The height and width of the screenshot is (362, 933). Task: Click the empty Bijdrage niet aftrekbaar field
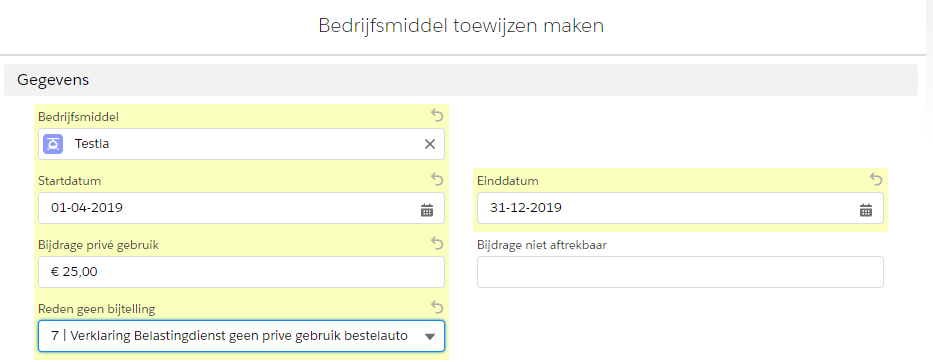(680, 272)
